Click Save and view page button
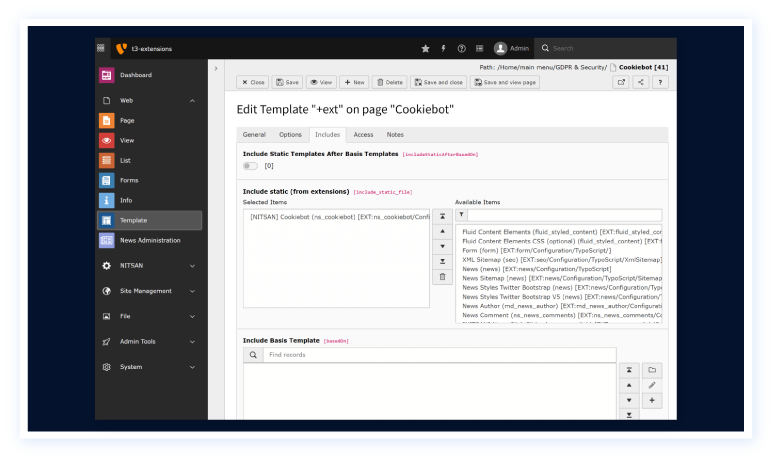The width and height of the screenshot is (770, 456). 505,82
